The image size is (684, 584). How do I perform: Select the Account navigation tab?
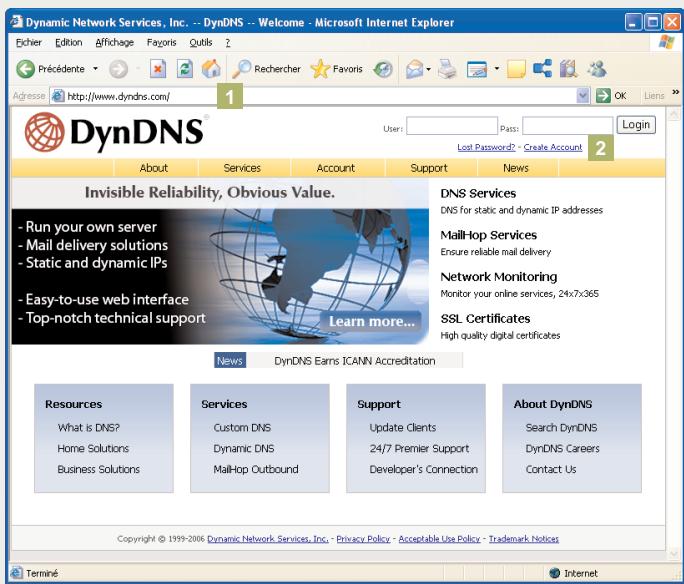335,168
